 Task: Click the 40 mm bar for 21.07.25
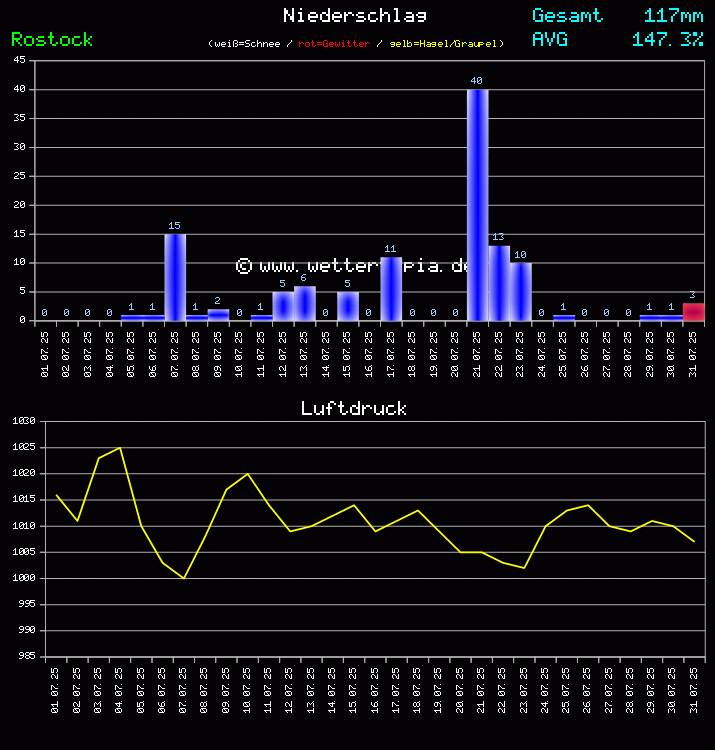click(x=477, y=205)
